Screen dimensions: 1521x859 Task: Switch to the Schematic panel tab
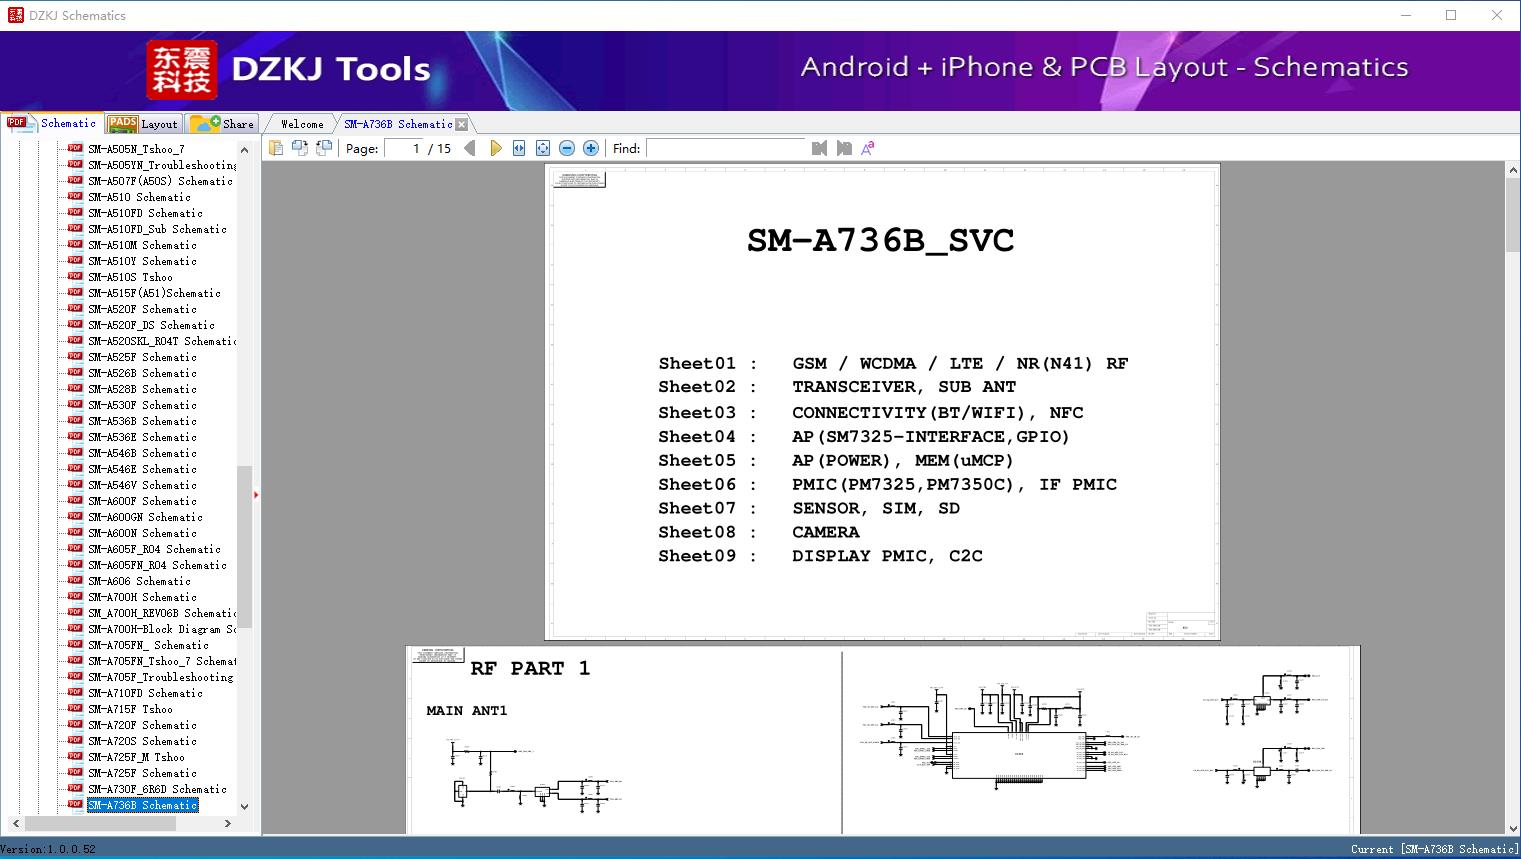tap(52, 123)
